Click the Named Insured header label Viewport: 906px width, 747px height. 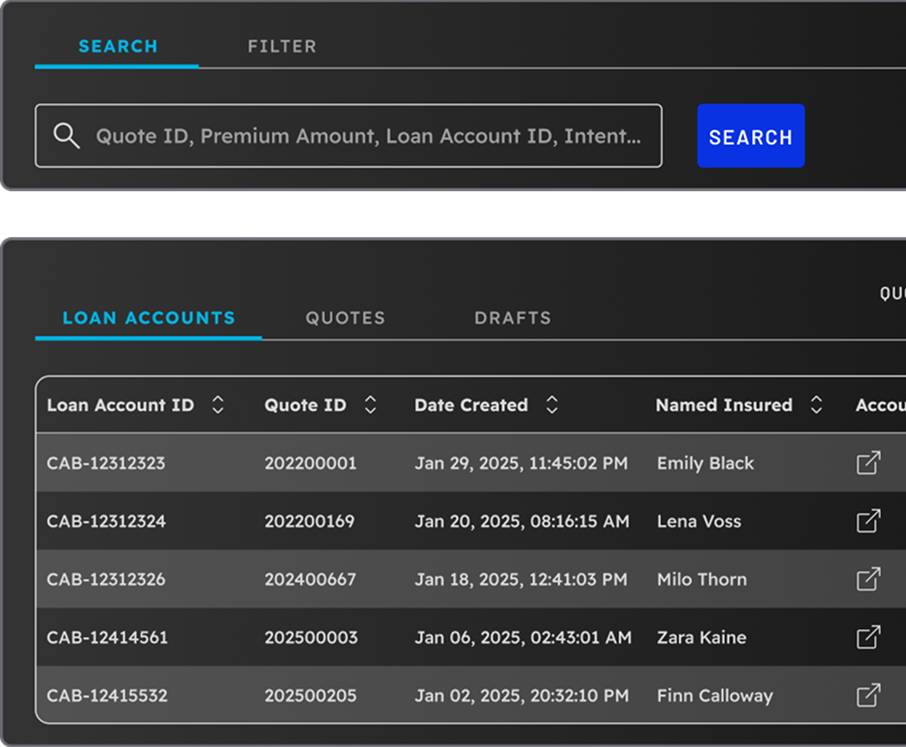pyautogui.click(x=724, y=405)
